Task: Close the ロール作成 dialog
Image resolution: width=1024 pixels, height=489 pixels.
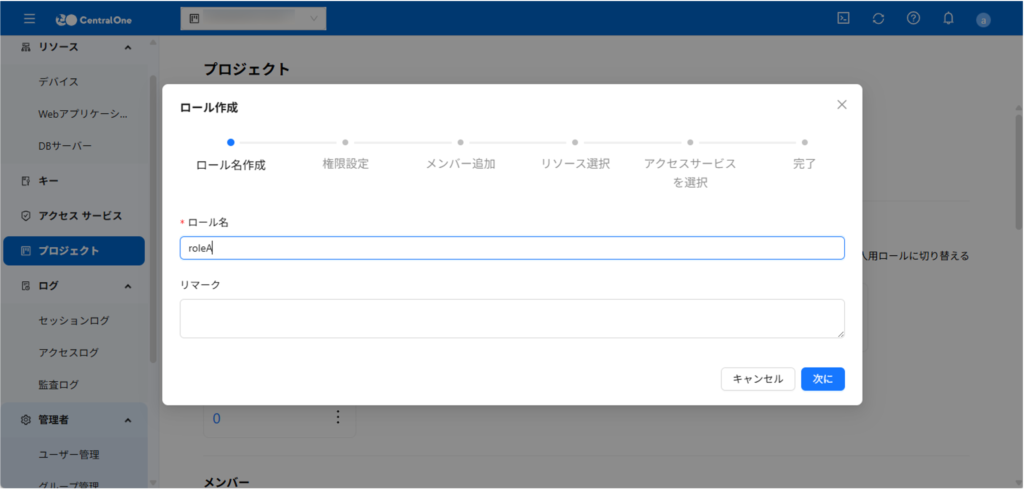Action: click(x=841, y=104)
